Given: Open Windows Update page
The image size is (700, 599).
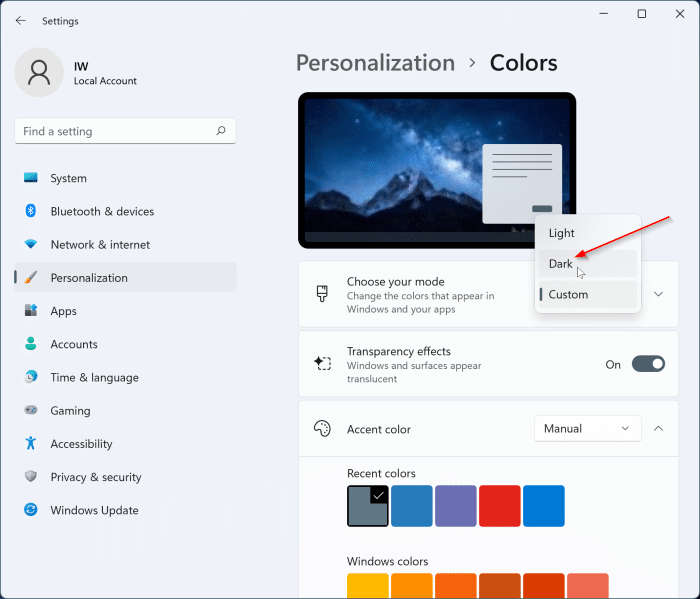Looking at the screenshot, I should point(125,510).
